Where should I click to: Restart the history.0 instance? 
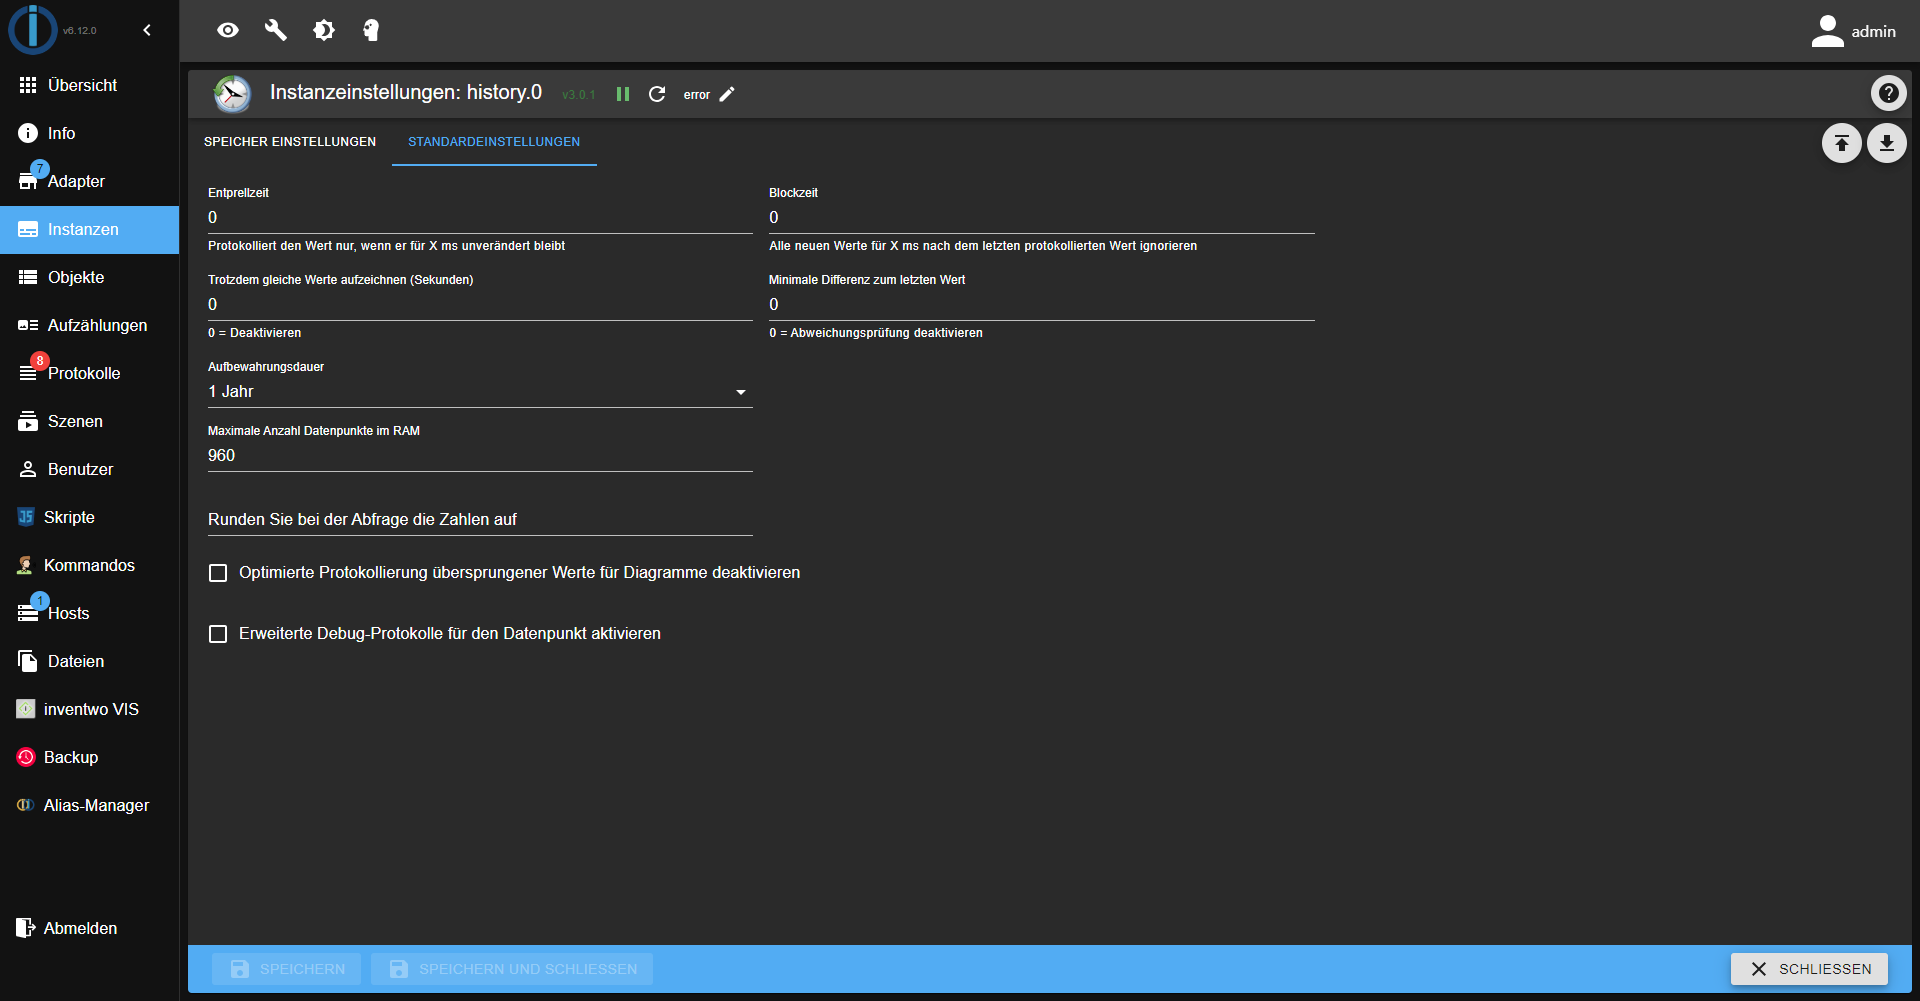click(x=657, y=94)
